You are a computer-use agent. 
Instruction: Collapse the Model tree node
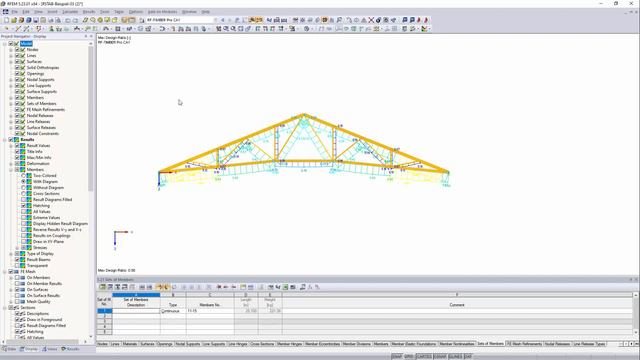pos(5,44)
